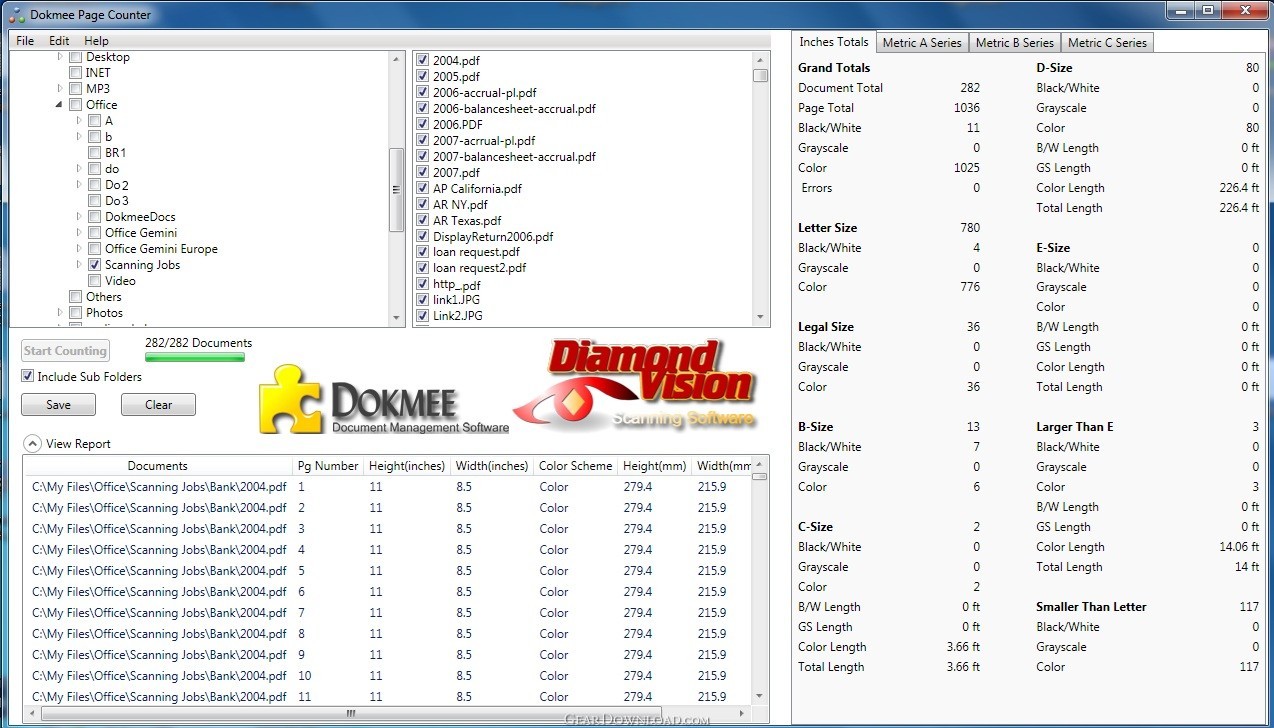Switch to the Metric A Series tab

point(921,42)
